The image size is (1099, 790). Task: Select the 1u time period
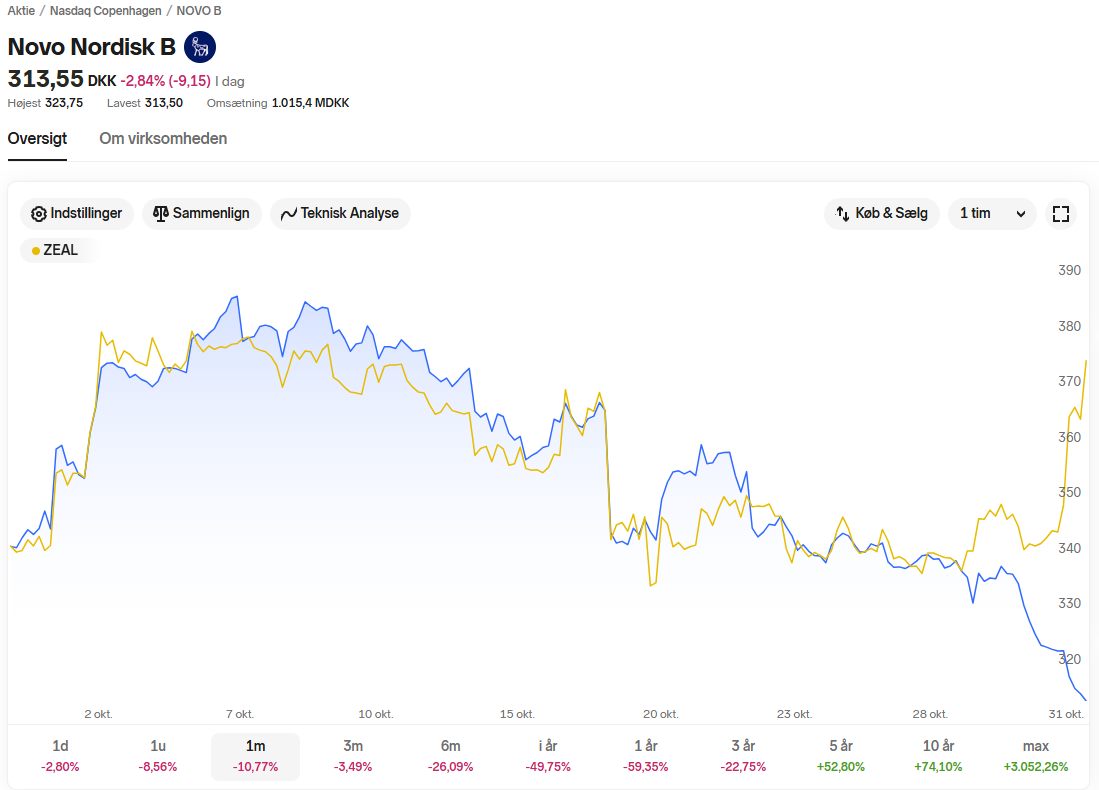click(158, 756)
